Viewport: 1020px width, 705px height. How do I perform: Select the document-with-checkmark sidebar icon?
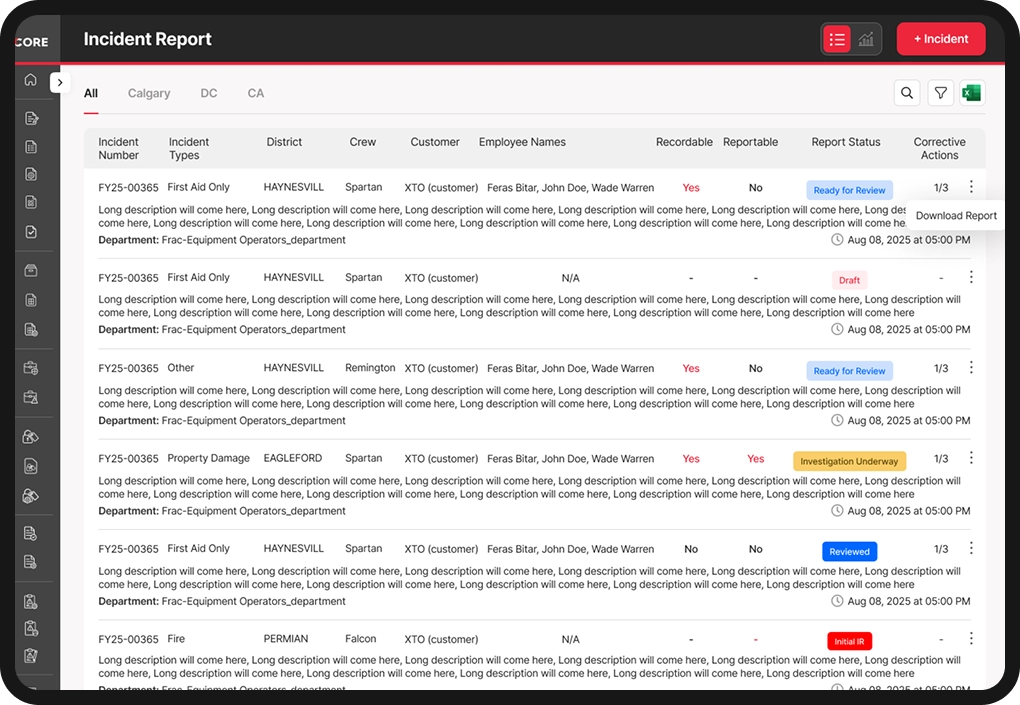[31, 232]
